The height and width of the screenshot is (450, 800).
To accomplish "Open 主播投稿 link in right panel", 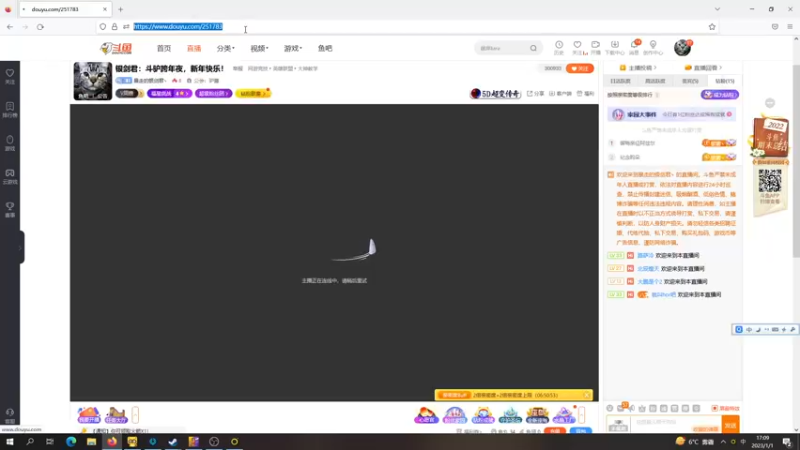I will click(638, 67).
